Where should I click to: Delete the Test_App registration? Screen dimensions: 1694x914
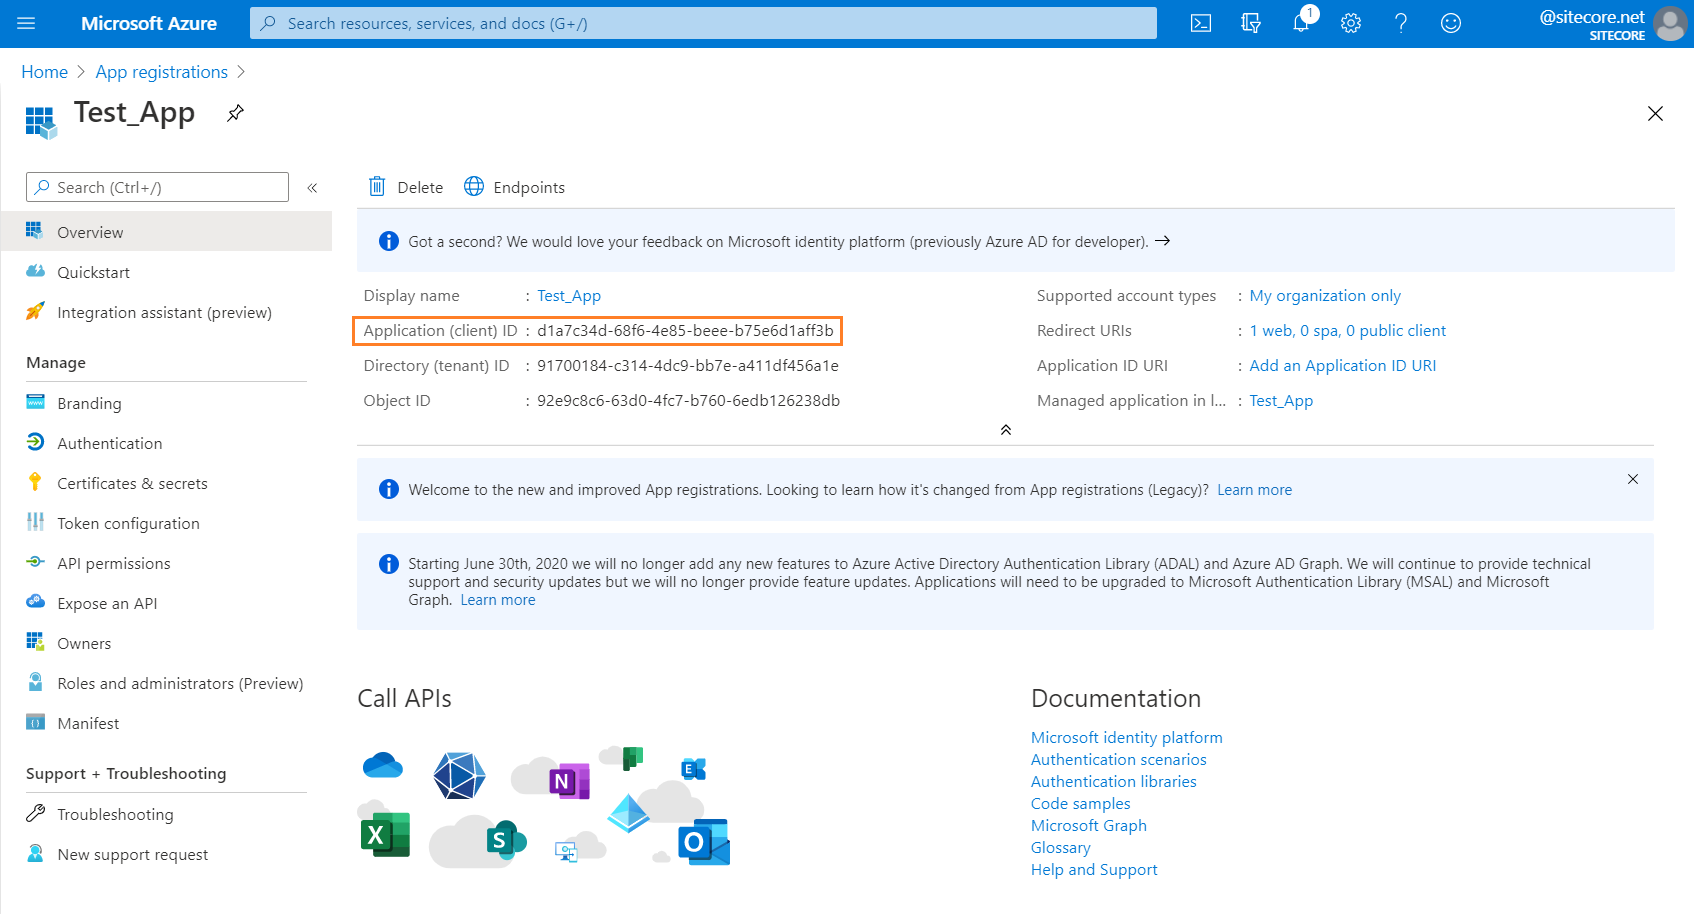pyautogui.click(x=404, y=187)
